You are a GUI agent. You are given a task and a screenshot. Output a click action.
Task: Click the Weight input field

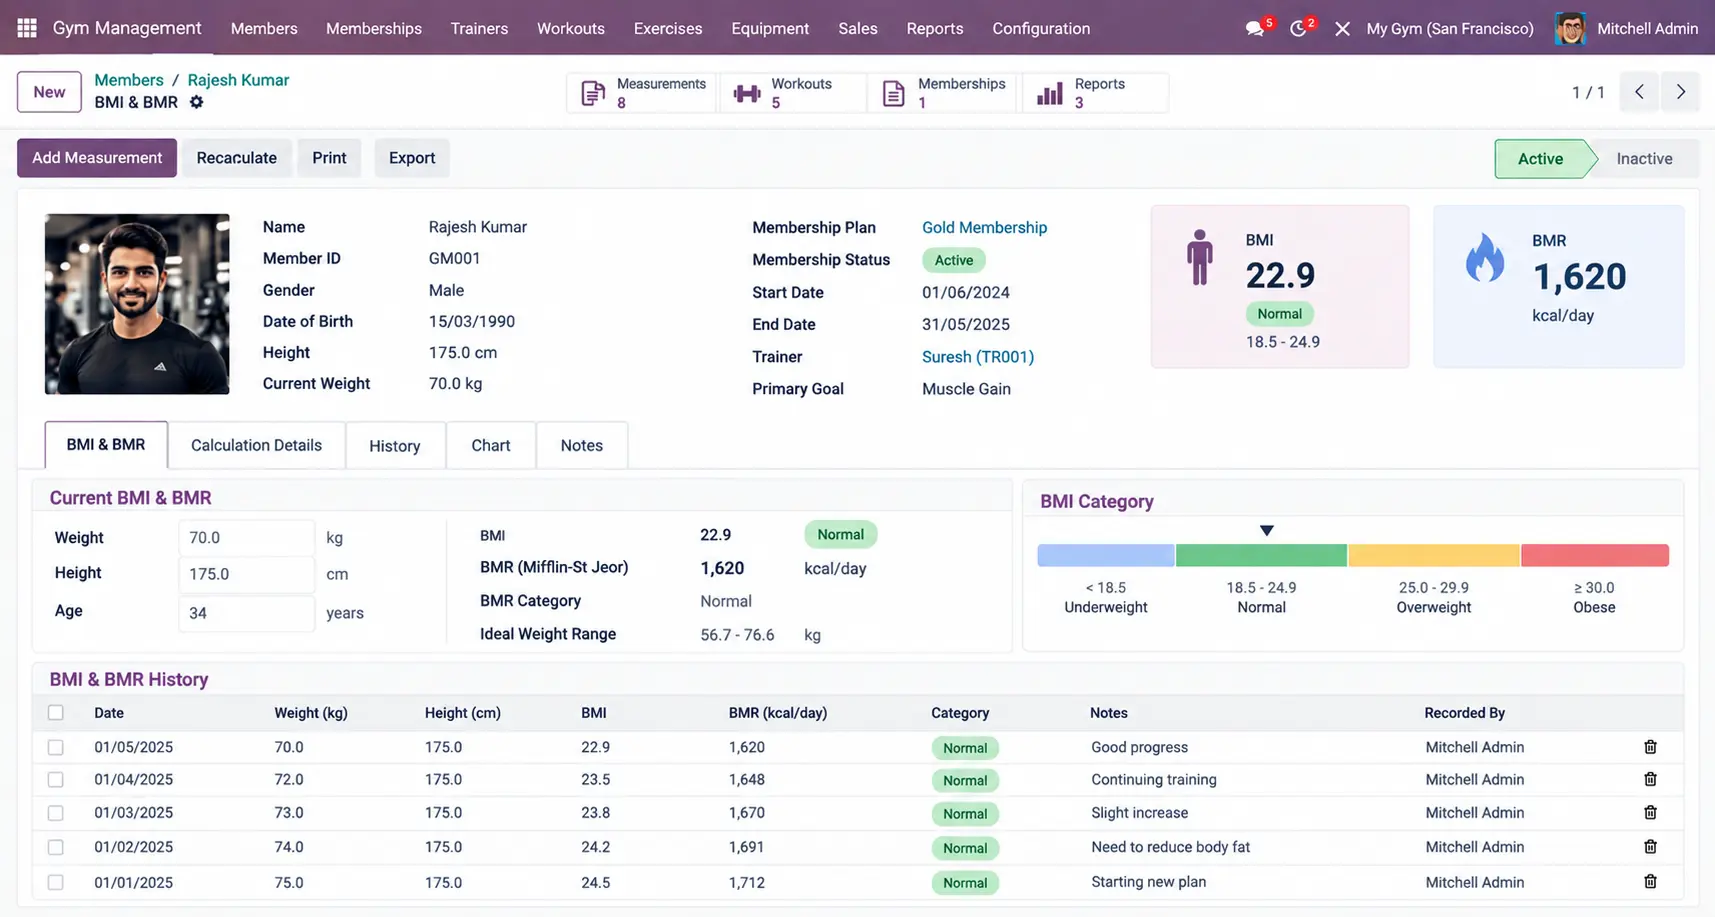pos(246,537)
